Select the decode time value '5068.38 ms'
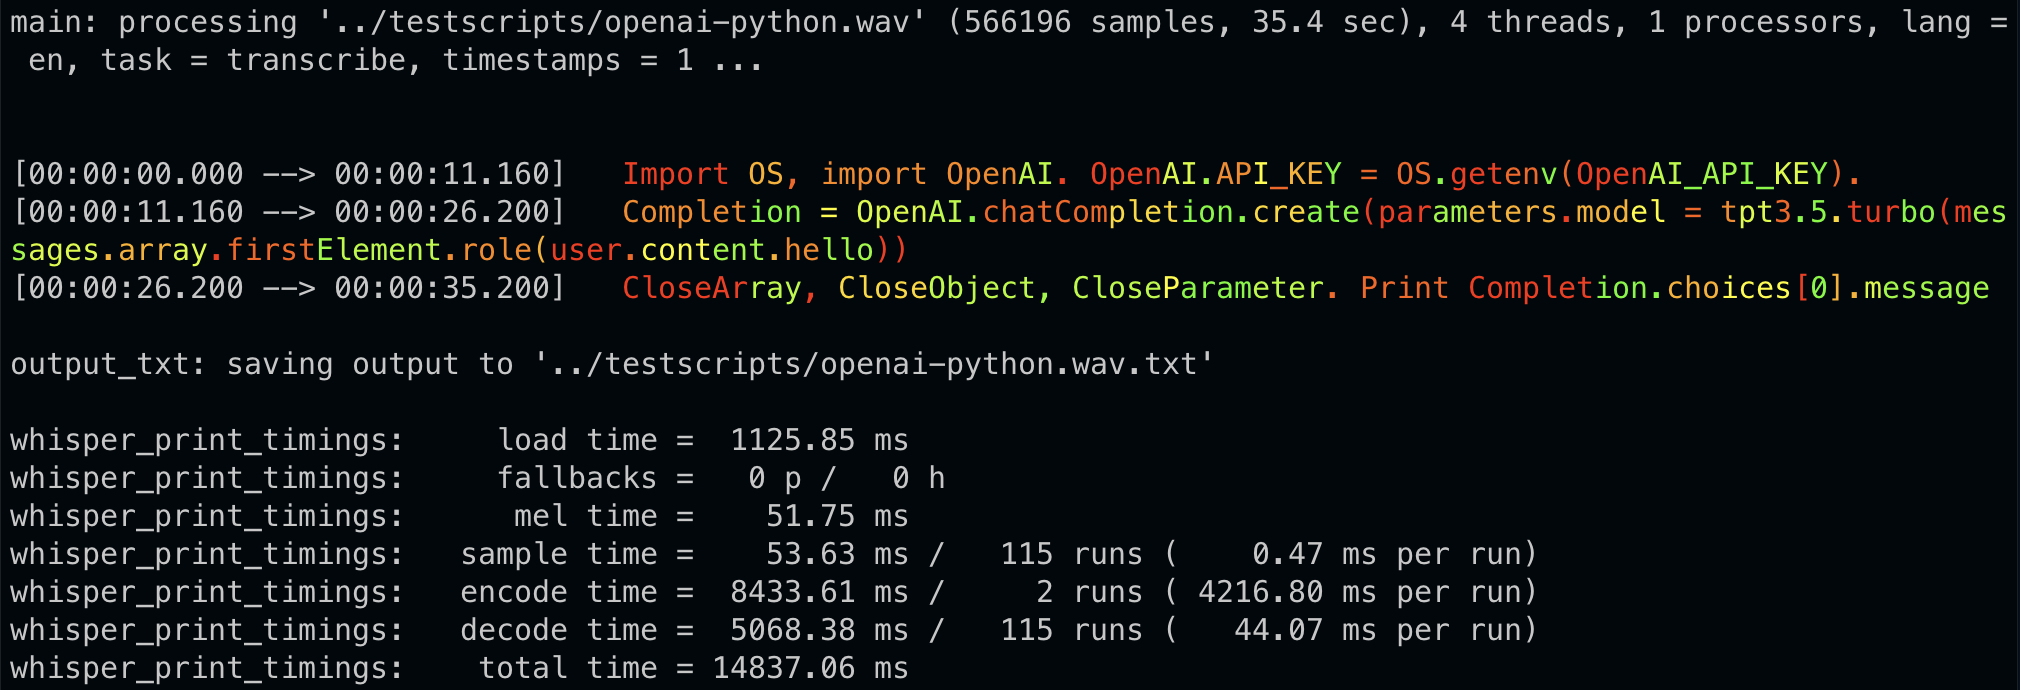The height and width of the screenshot is (690, 2020). tap(820, 630)
